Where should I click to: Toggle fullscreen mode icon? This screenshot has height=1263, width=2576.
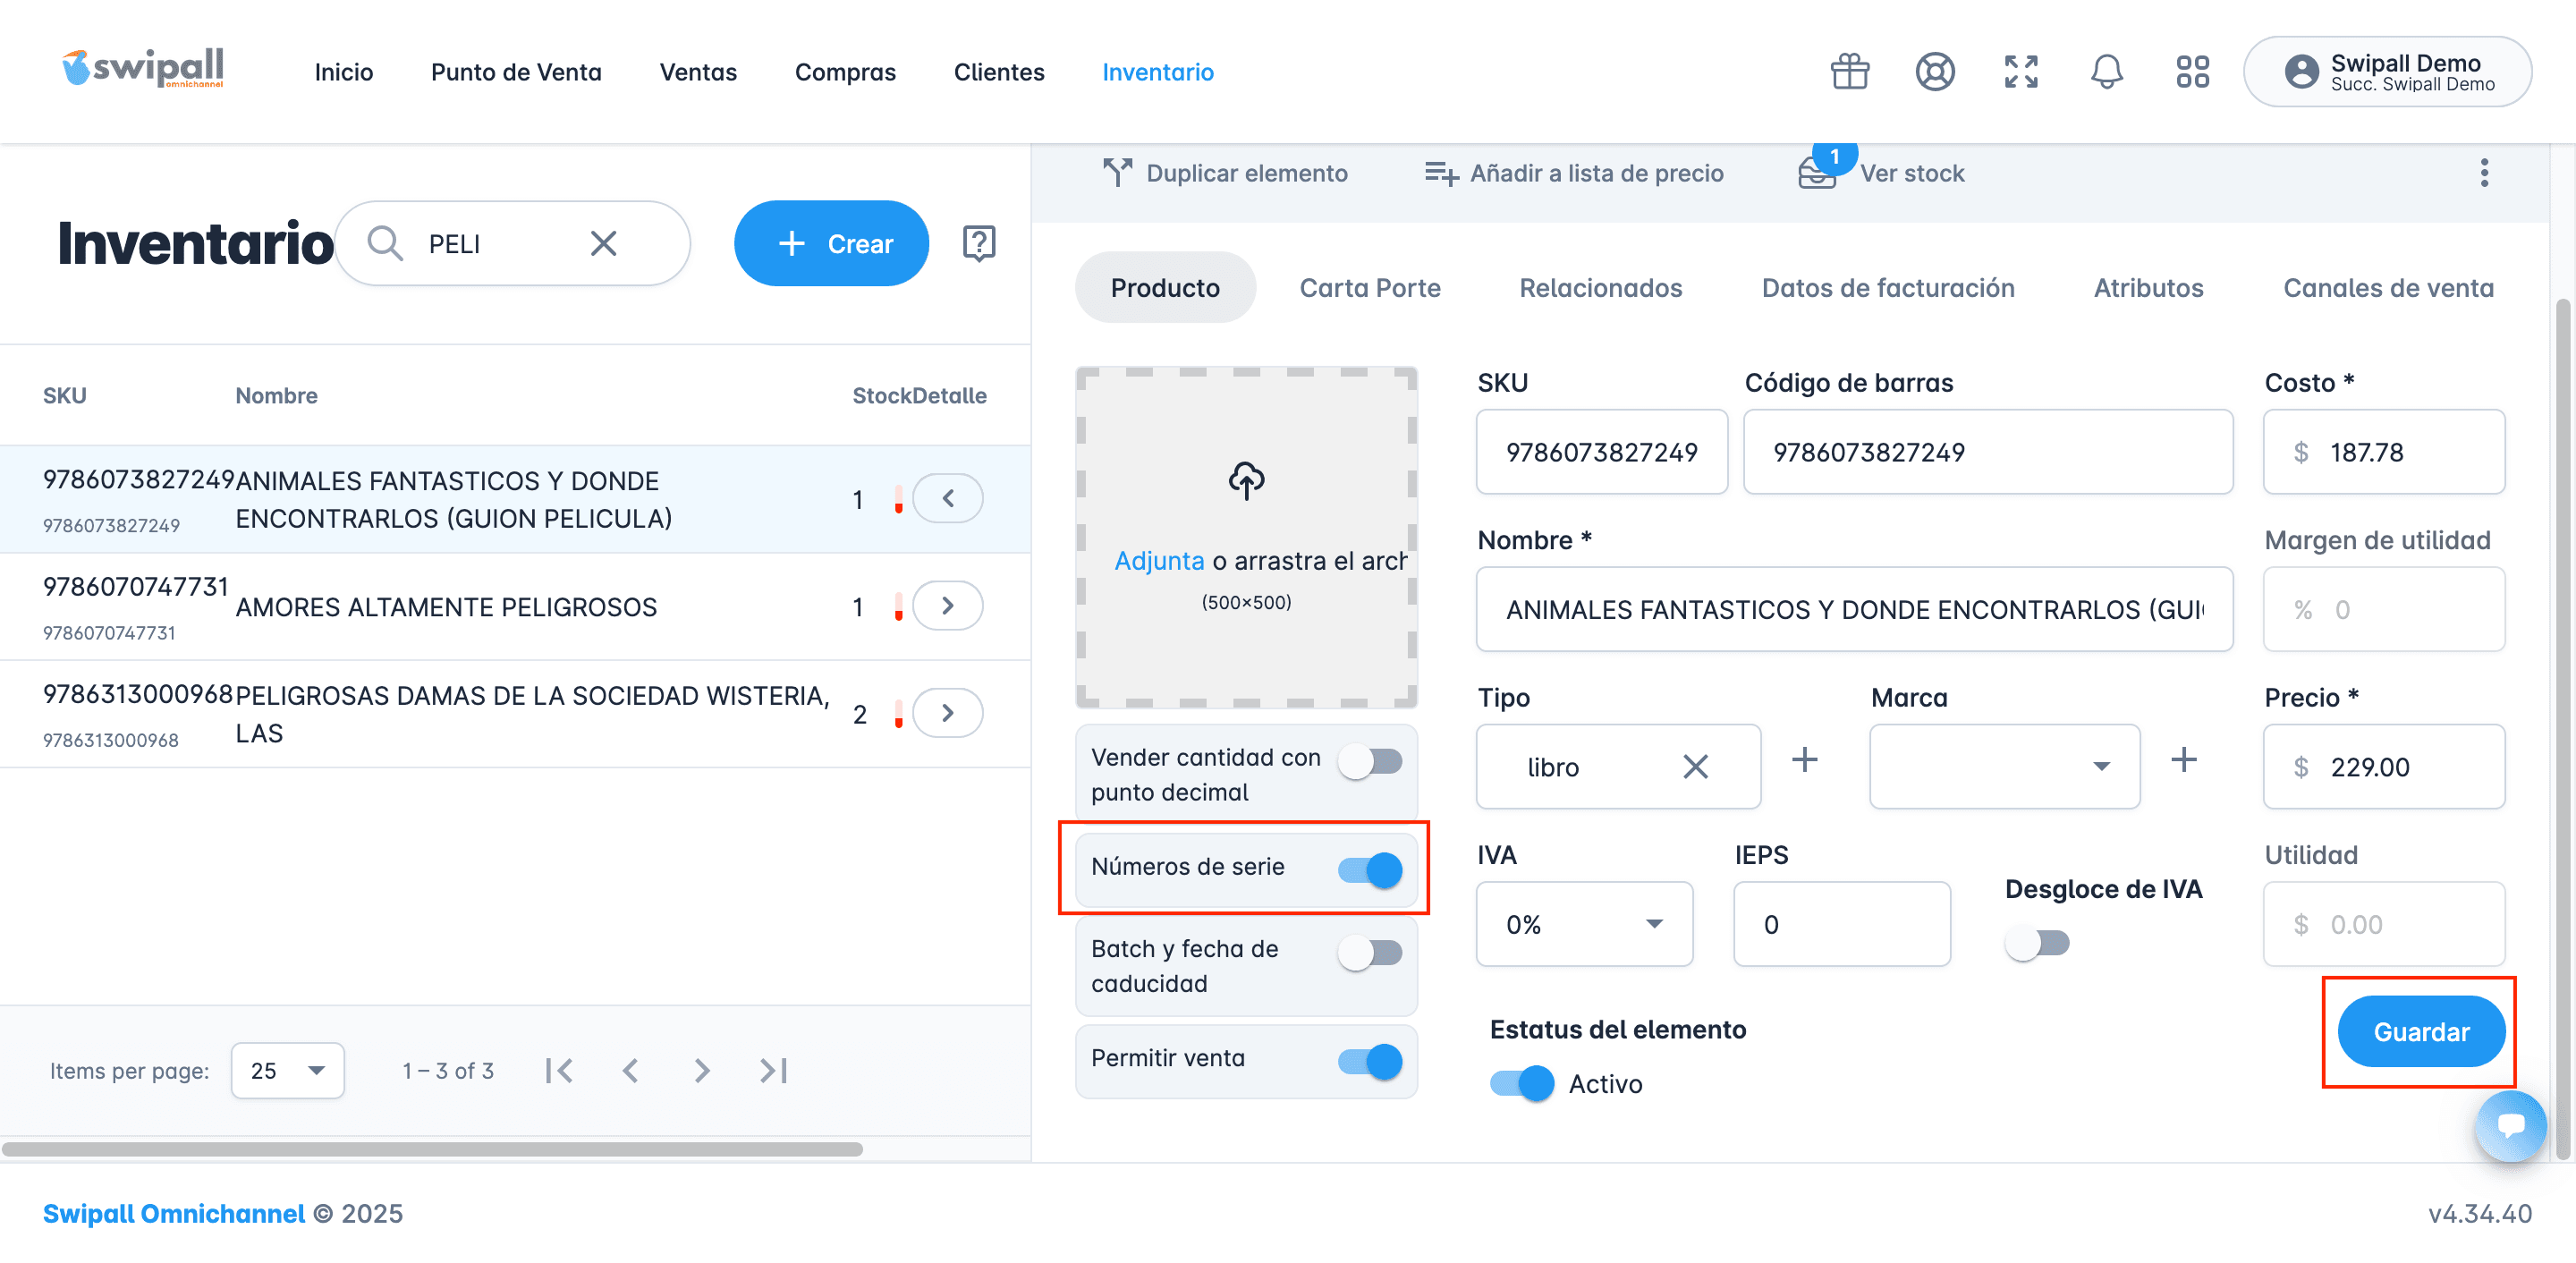click(x=2021, y=72)
